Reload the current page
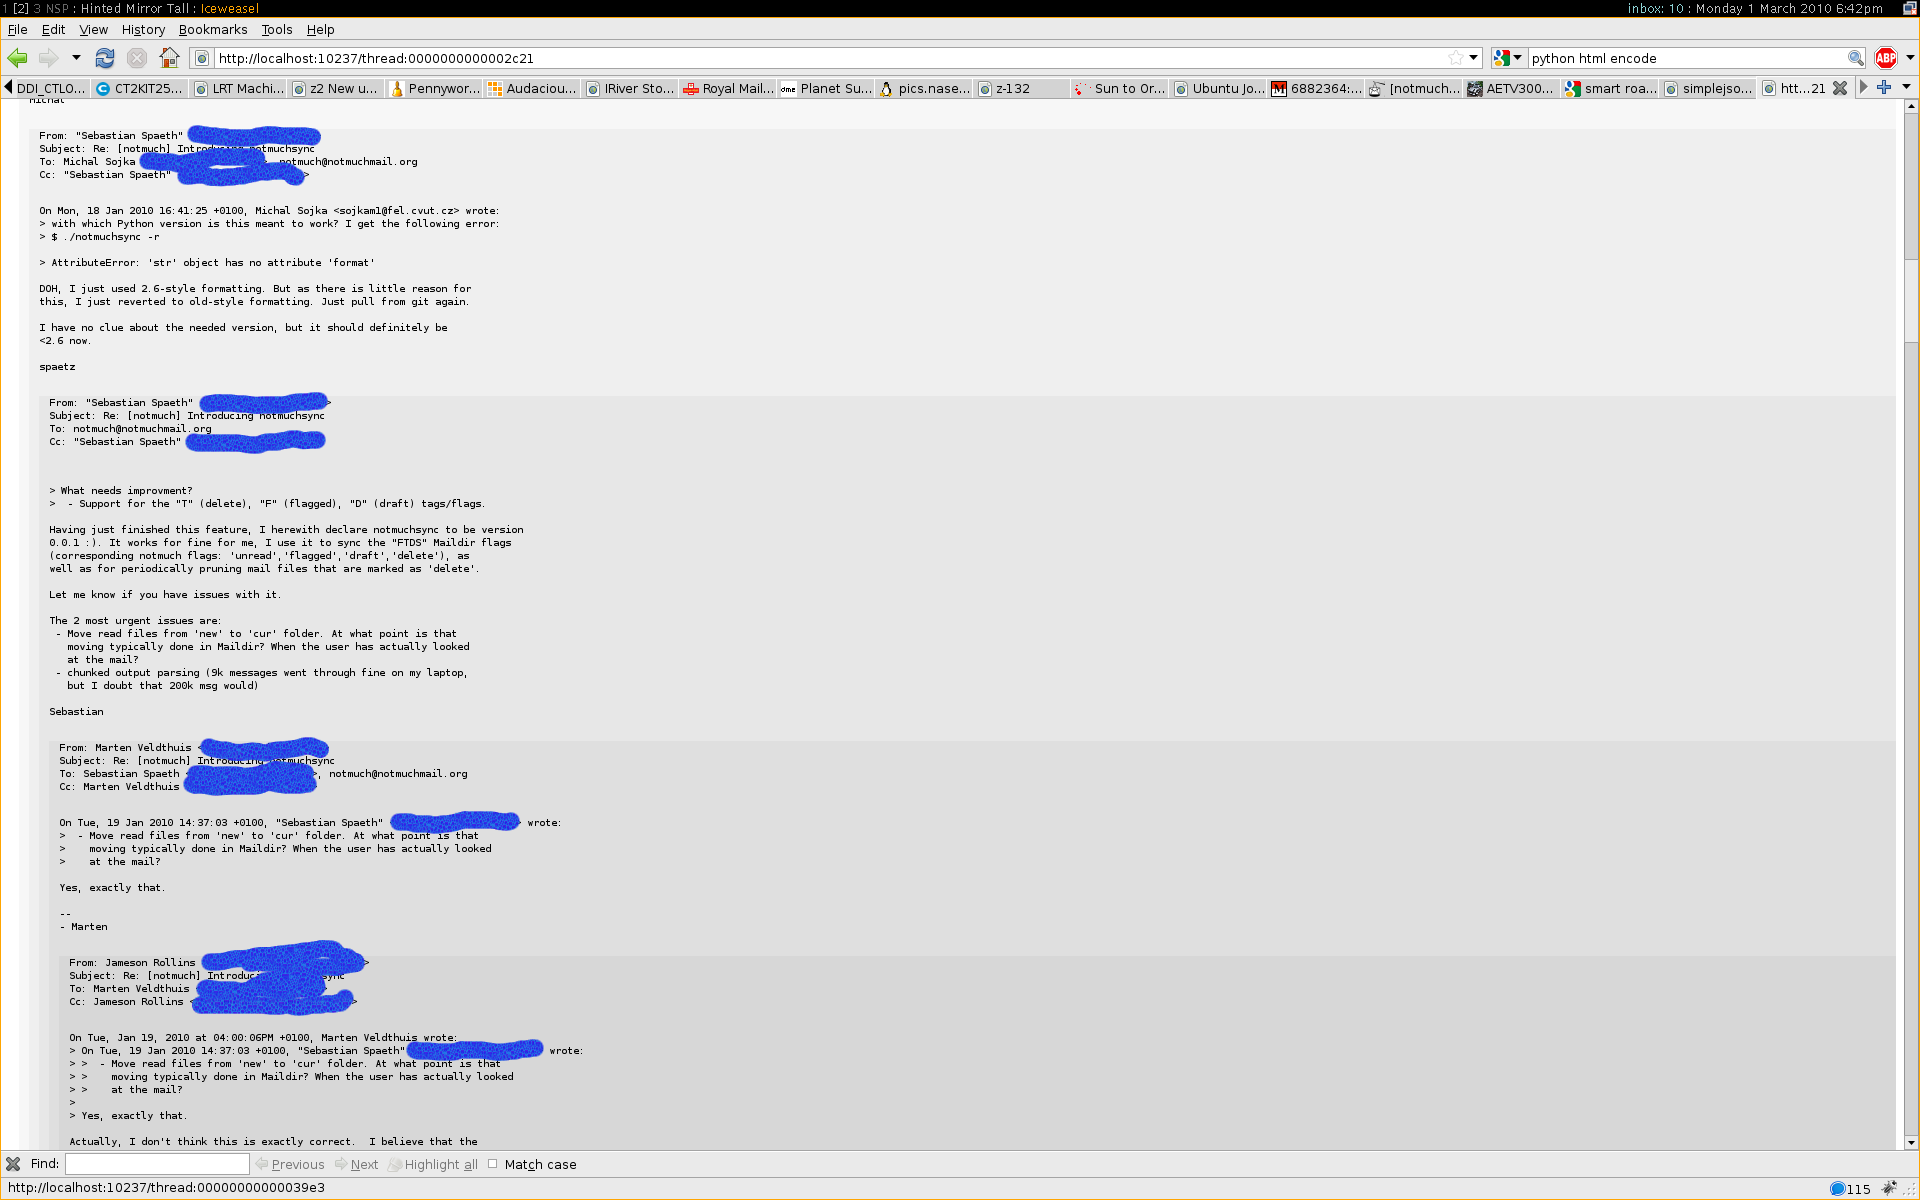The width and height of the screenshot is (1920, 1200). (x=104, y=58)
